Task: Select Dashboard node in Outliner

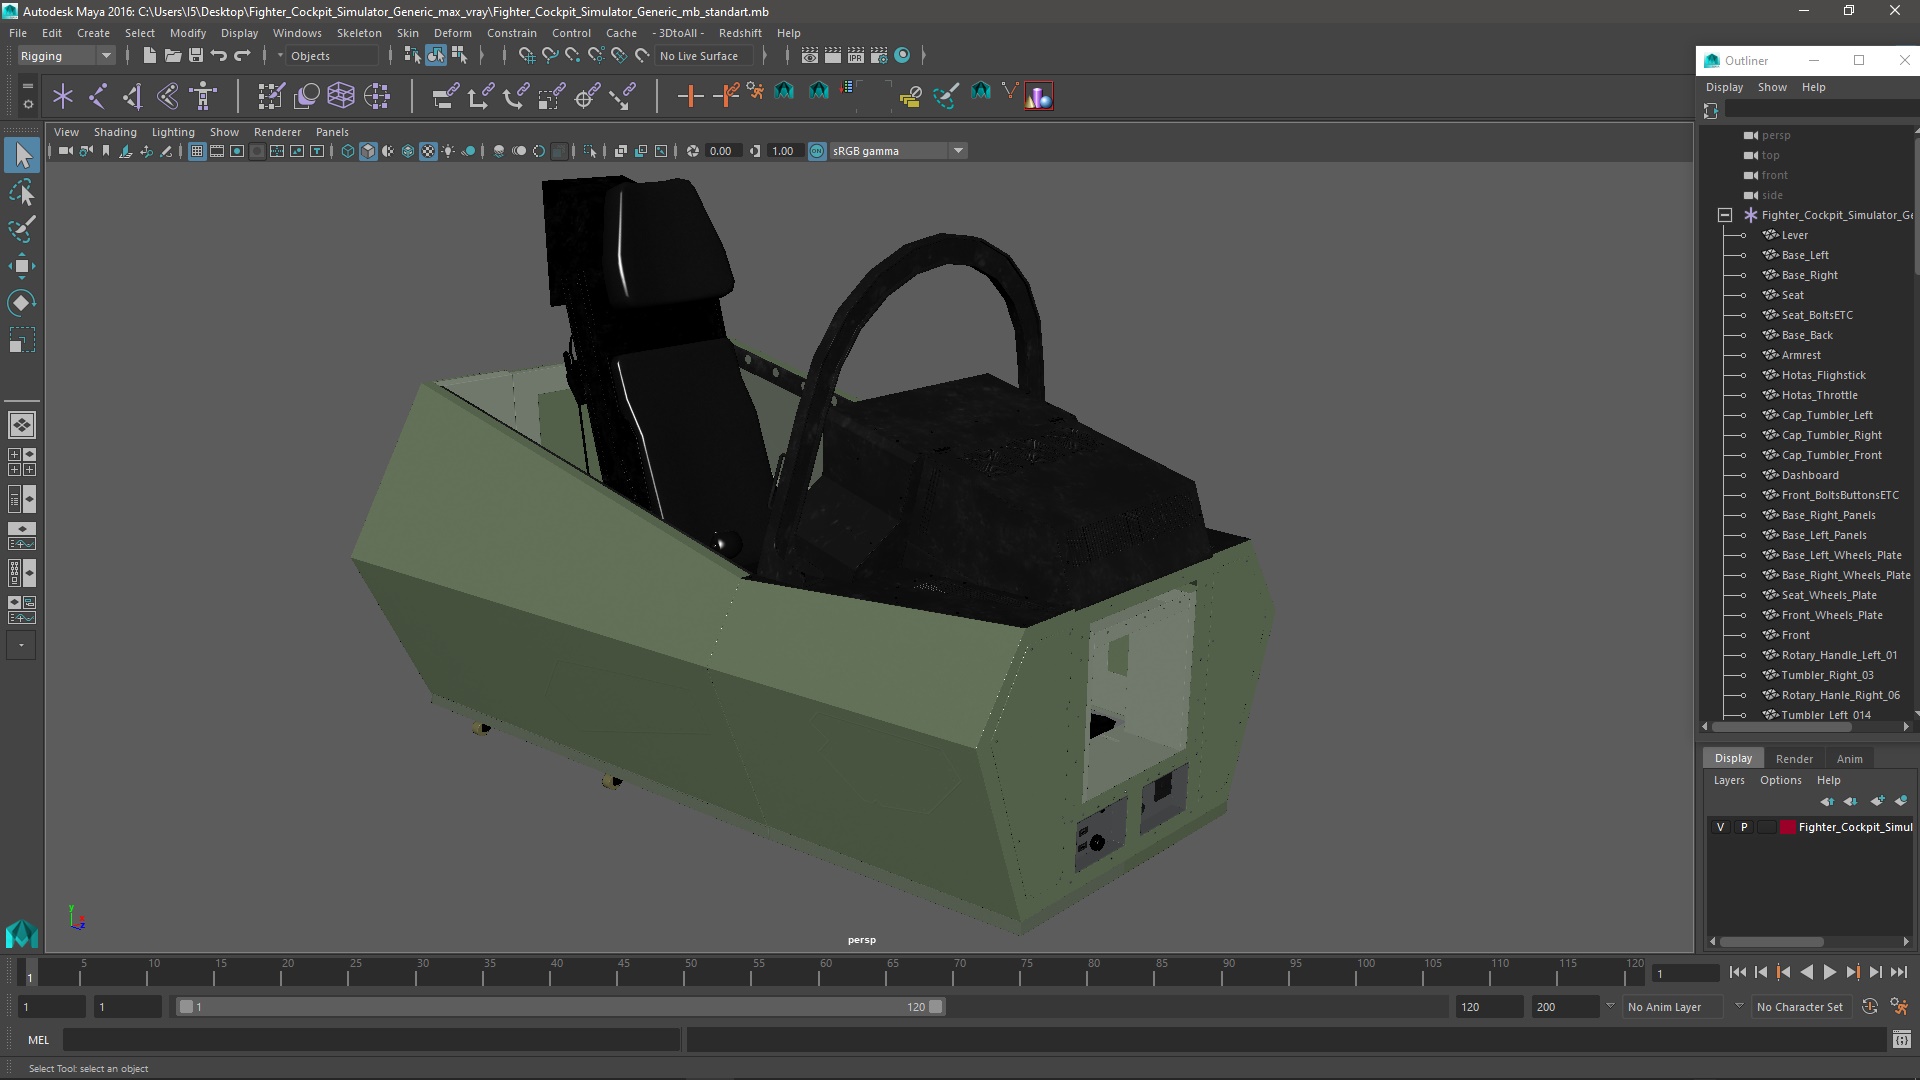Action: pyautogui.click(x=1809, y=475)
